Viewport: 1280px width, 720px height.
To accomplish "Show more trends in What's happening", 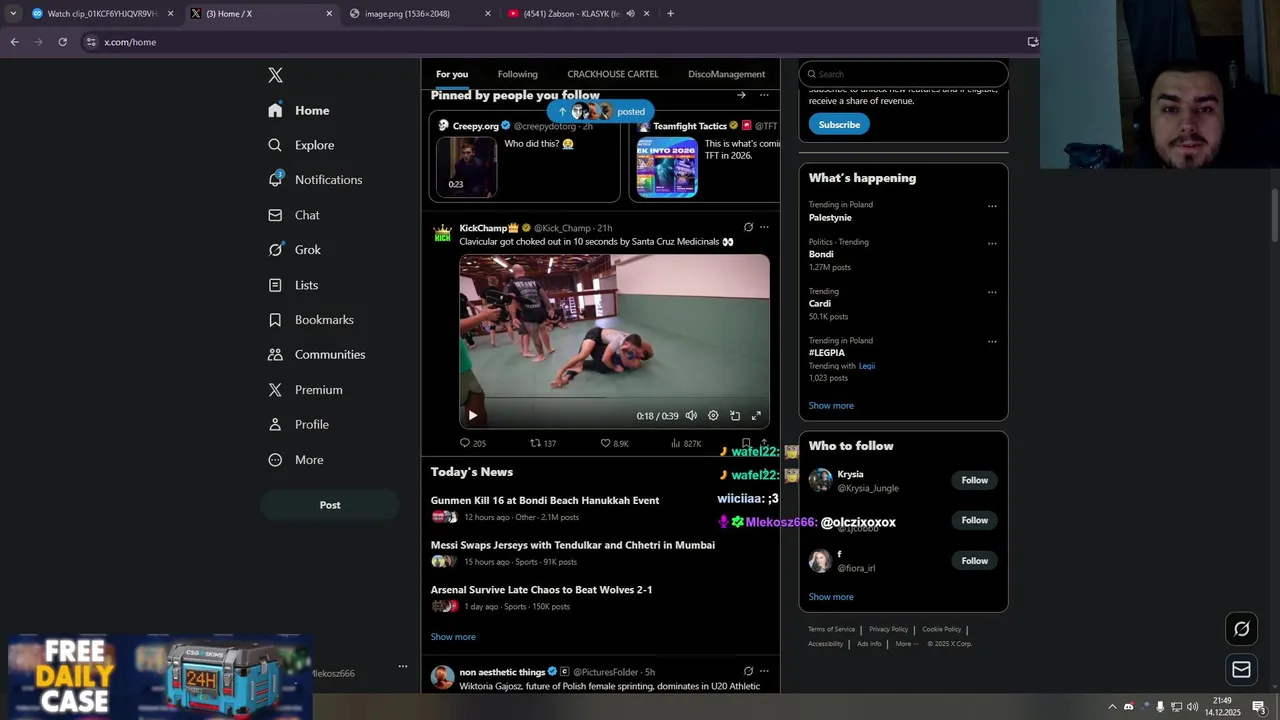I will coord(831,406).
